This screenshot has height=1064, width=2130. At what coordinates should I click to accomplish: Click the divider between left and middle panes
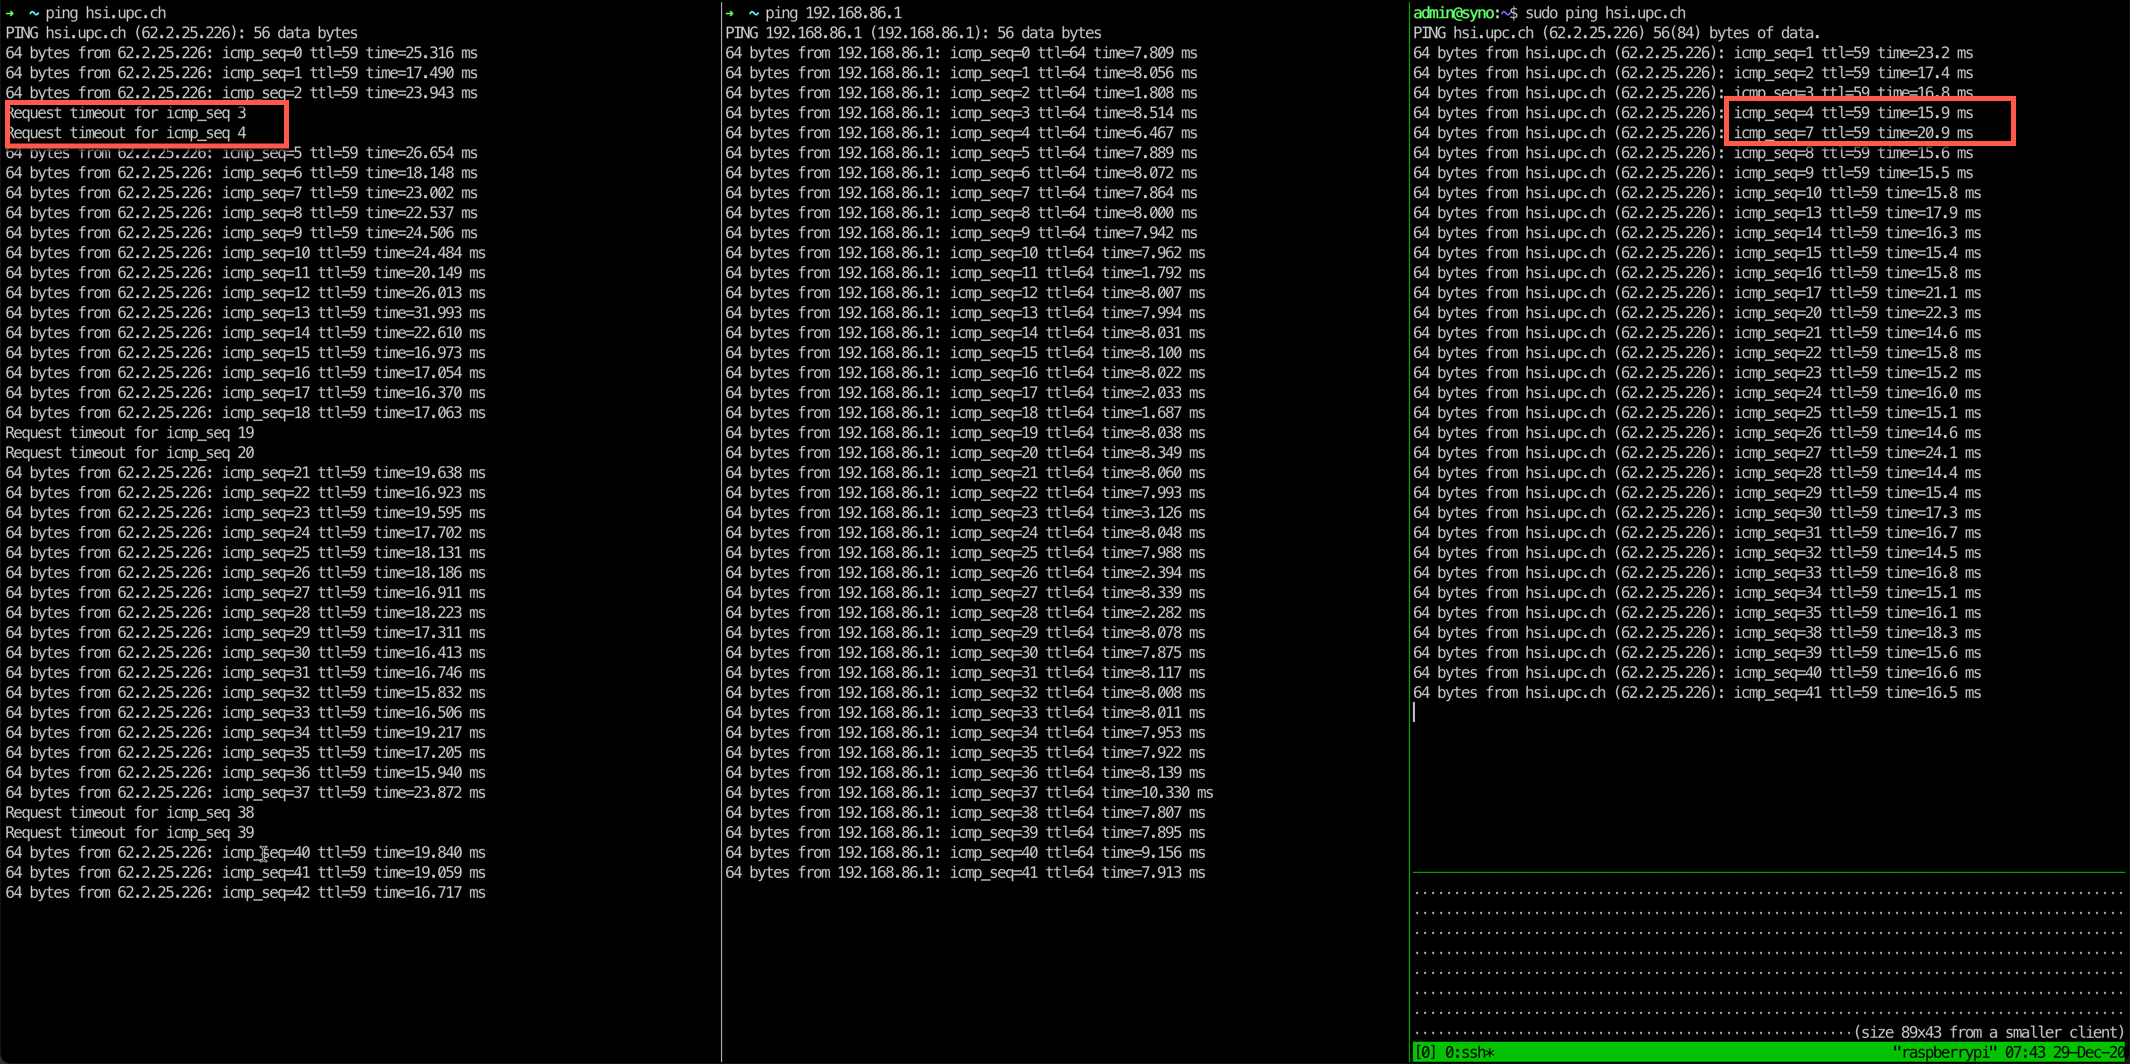721,500
